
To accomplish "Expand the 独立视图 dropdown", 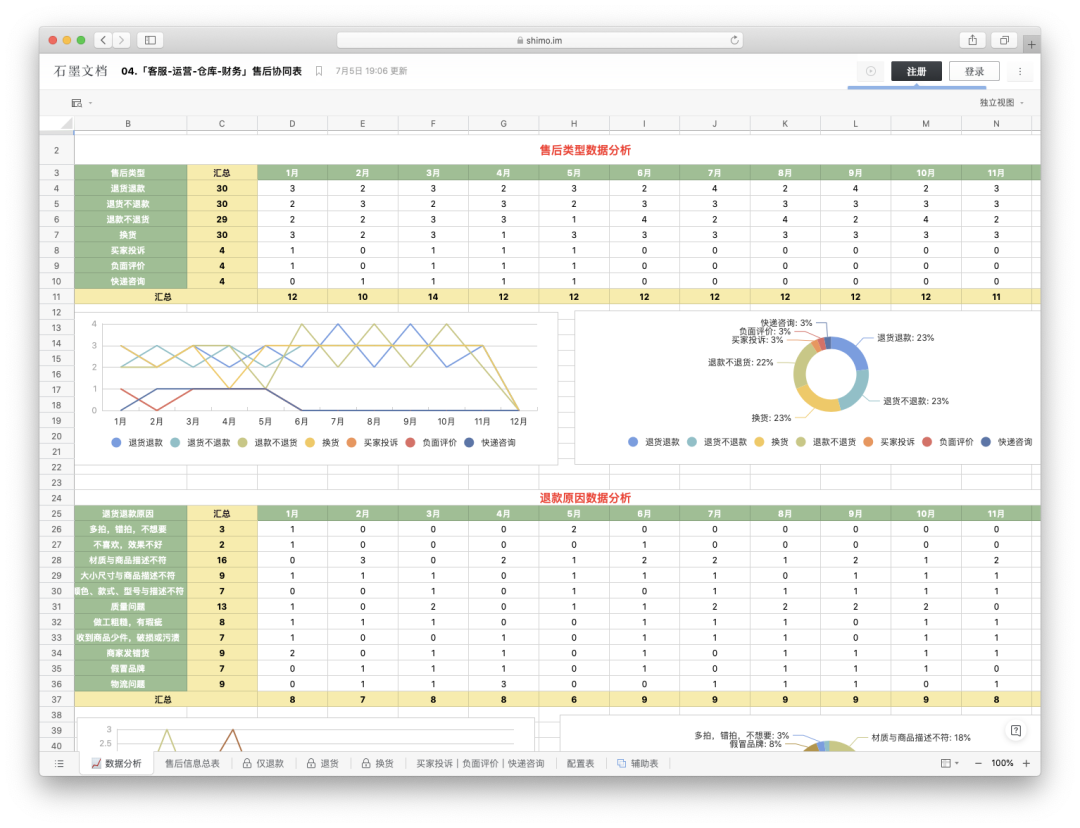I will [1001, 103].
